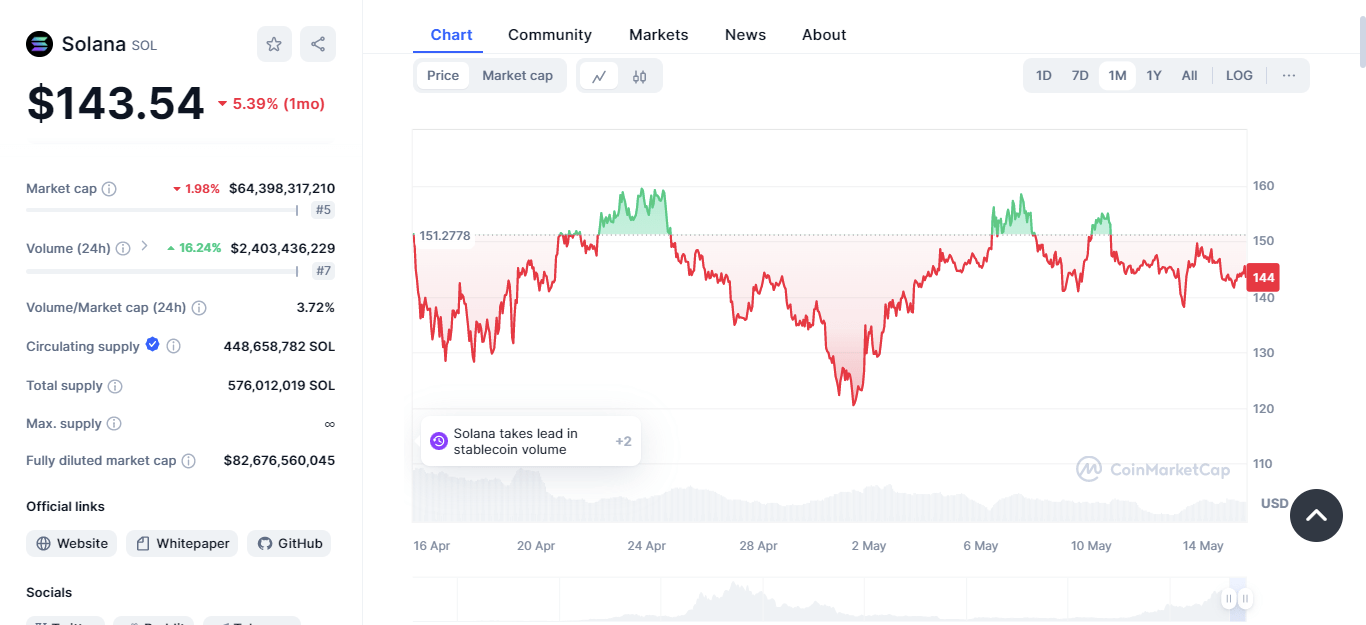Show info for Max. supply
Image resolution: width=1366 pixels, height=625 pixels.
point(114,424)
